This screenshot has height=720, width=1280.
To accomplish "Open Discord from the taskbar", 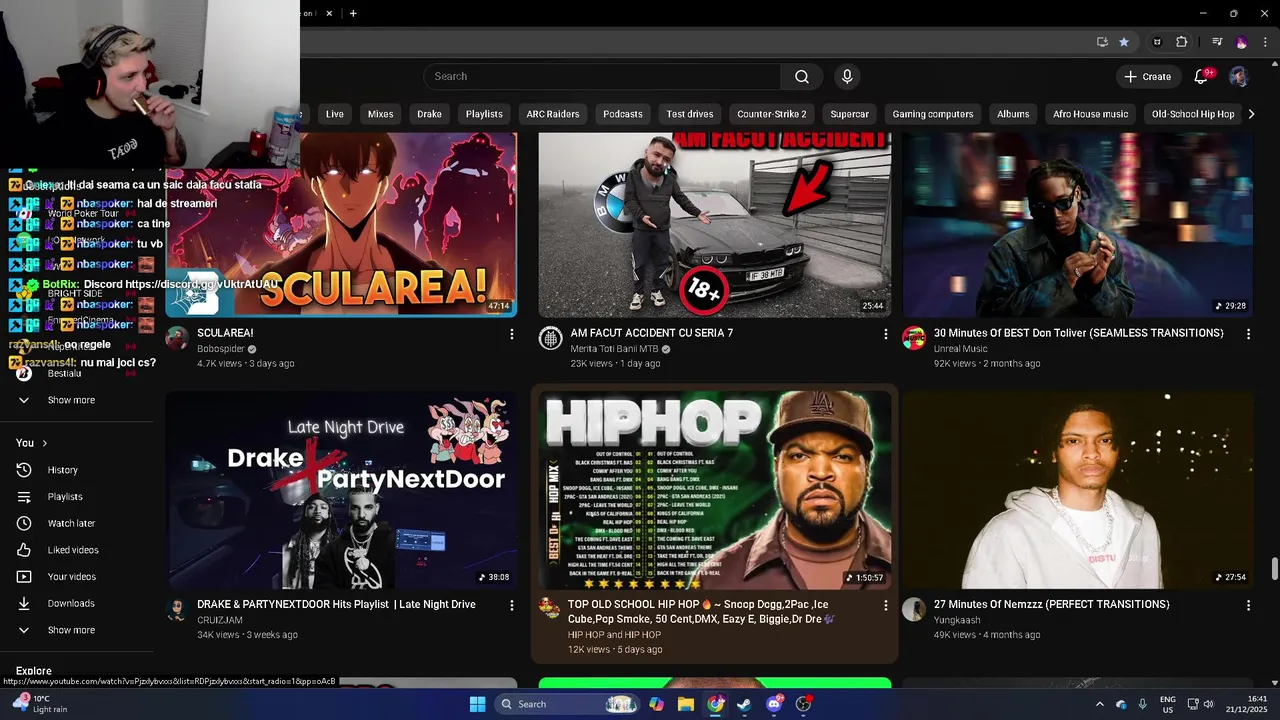I will coord(773,704).
